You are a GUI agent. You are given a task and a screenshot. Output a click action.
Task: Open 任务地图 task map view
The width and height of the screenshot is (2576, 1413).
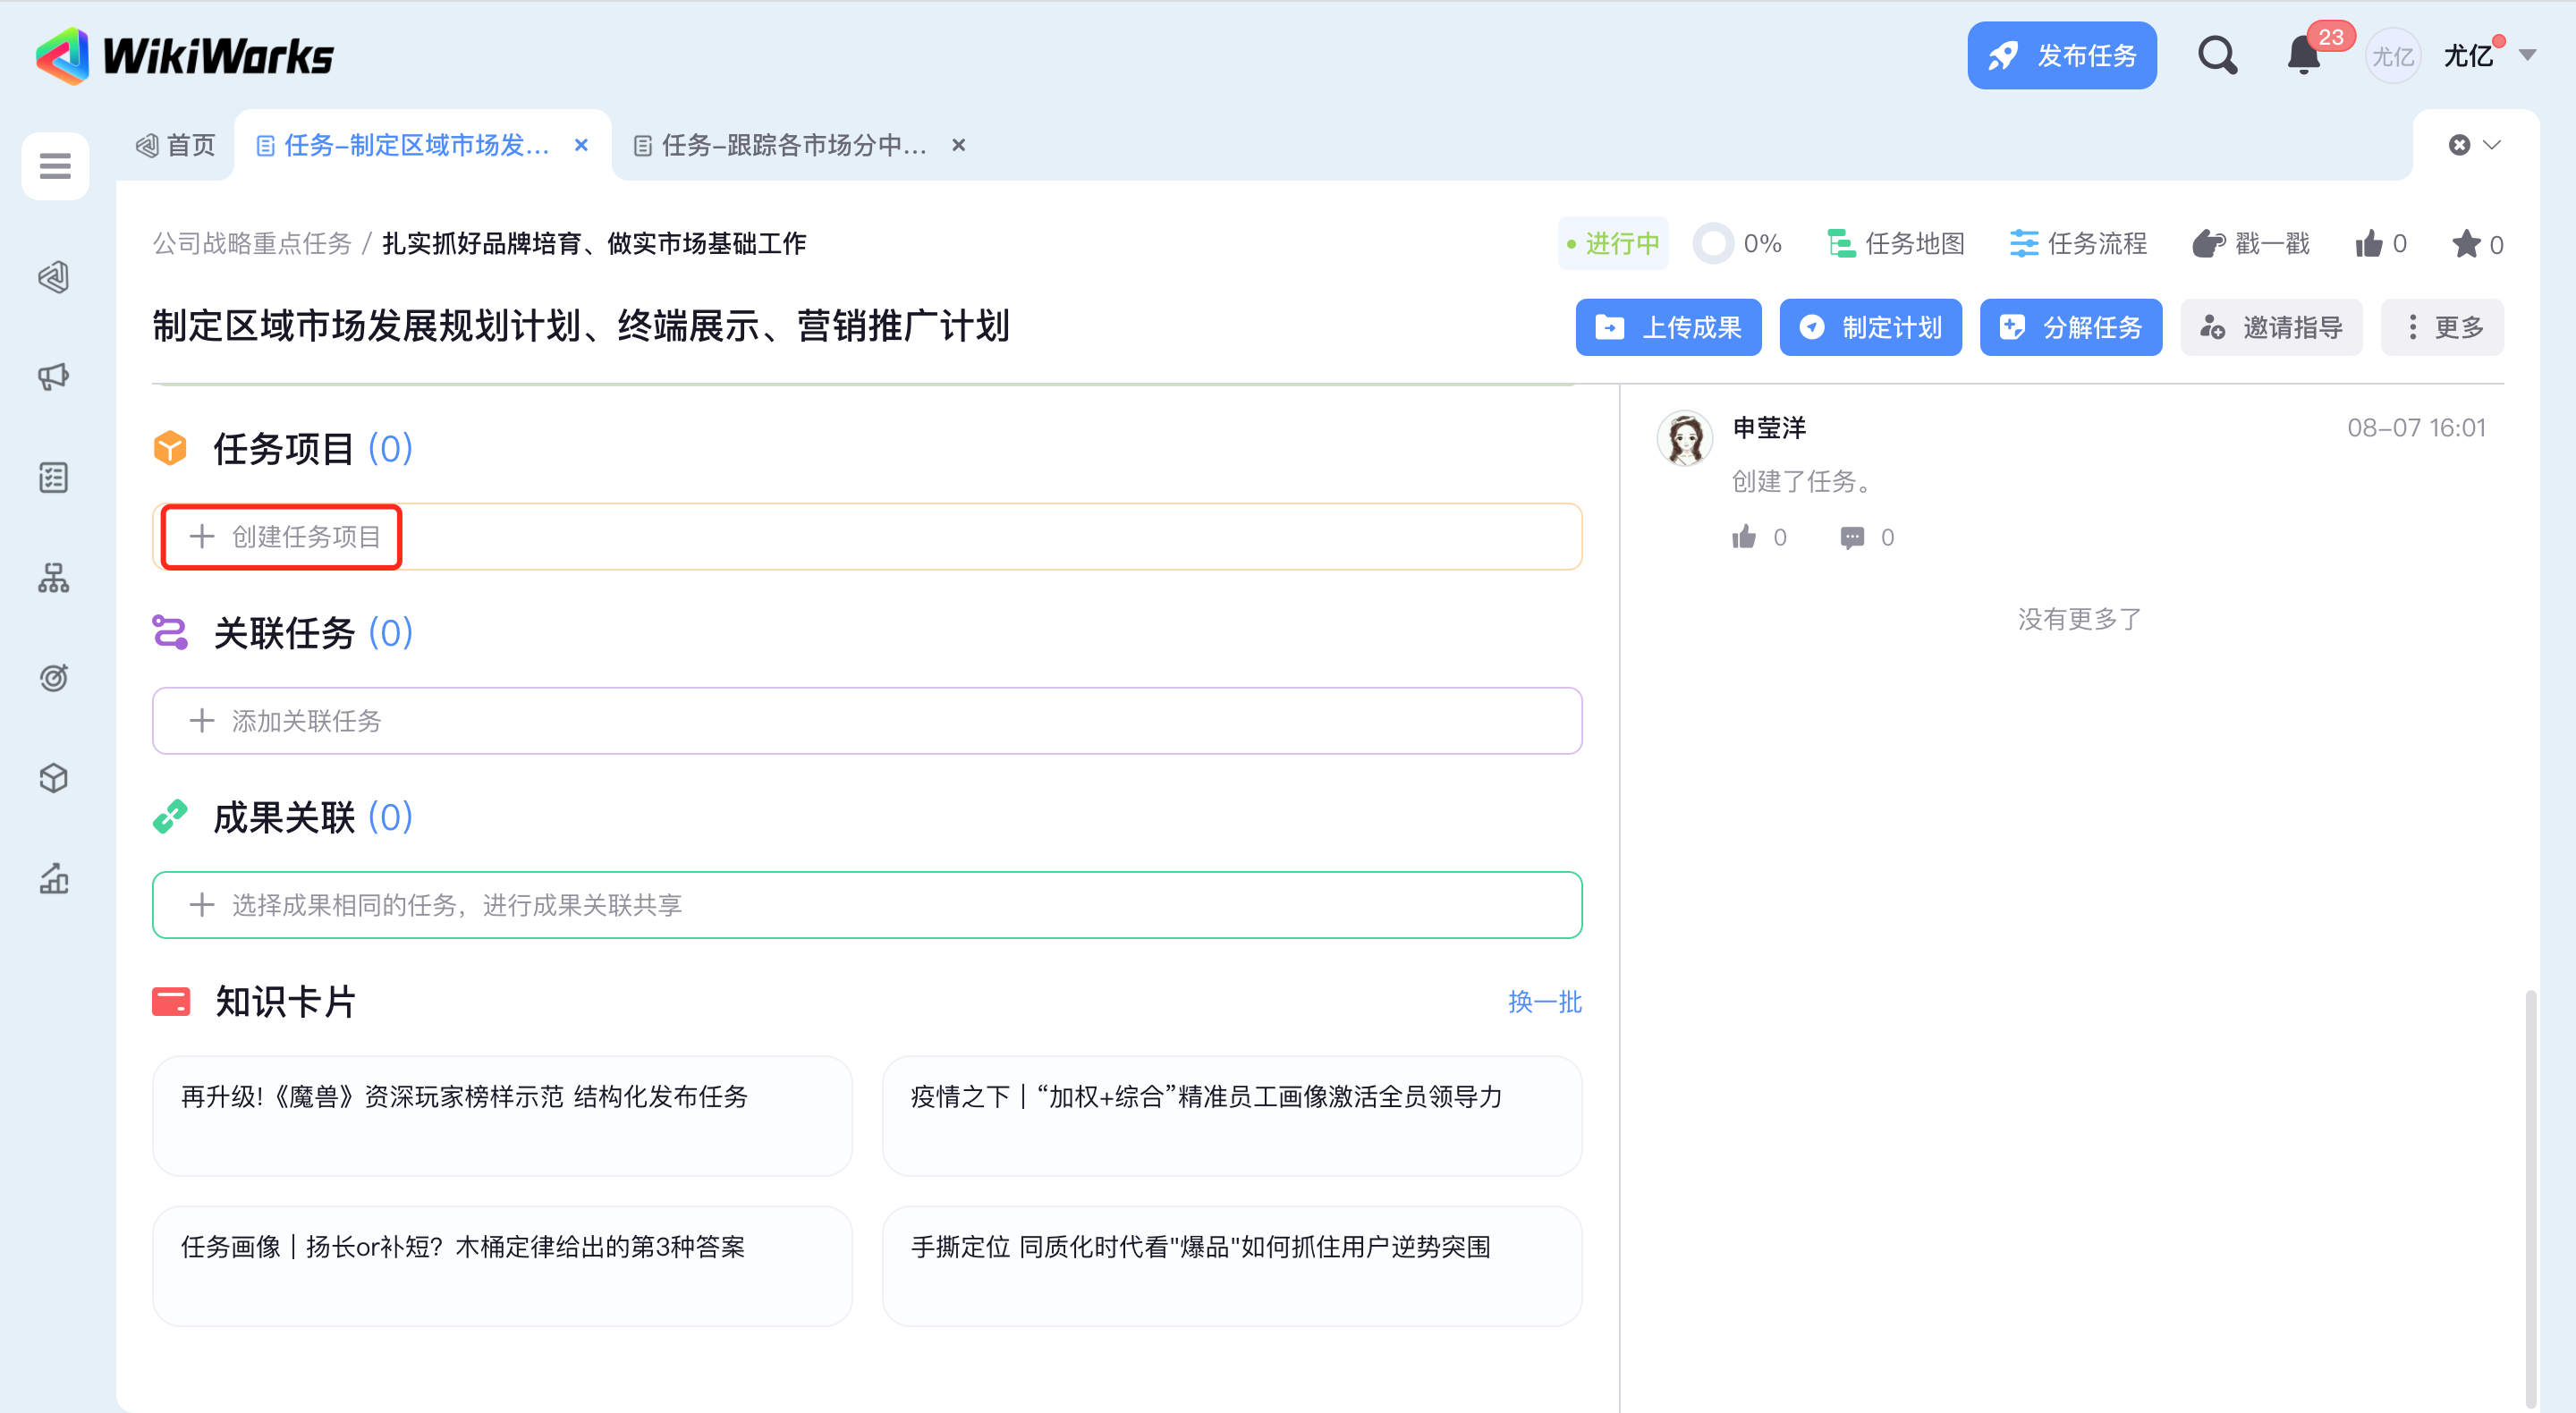pos(1896,244)
